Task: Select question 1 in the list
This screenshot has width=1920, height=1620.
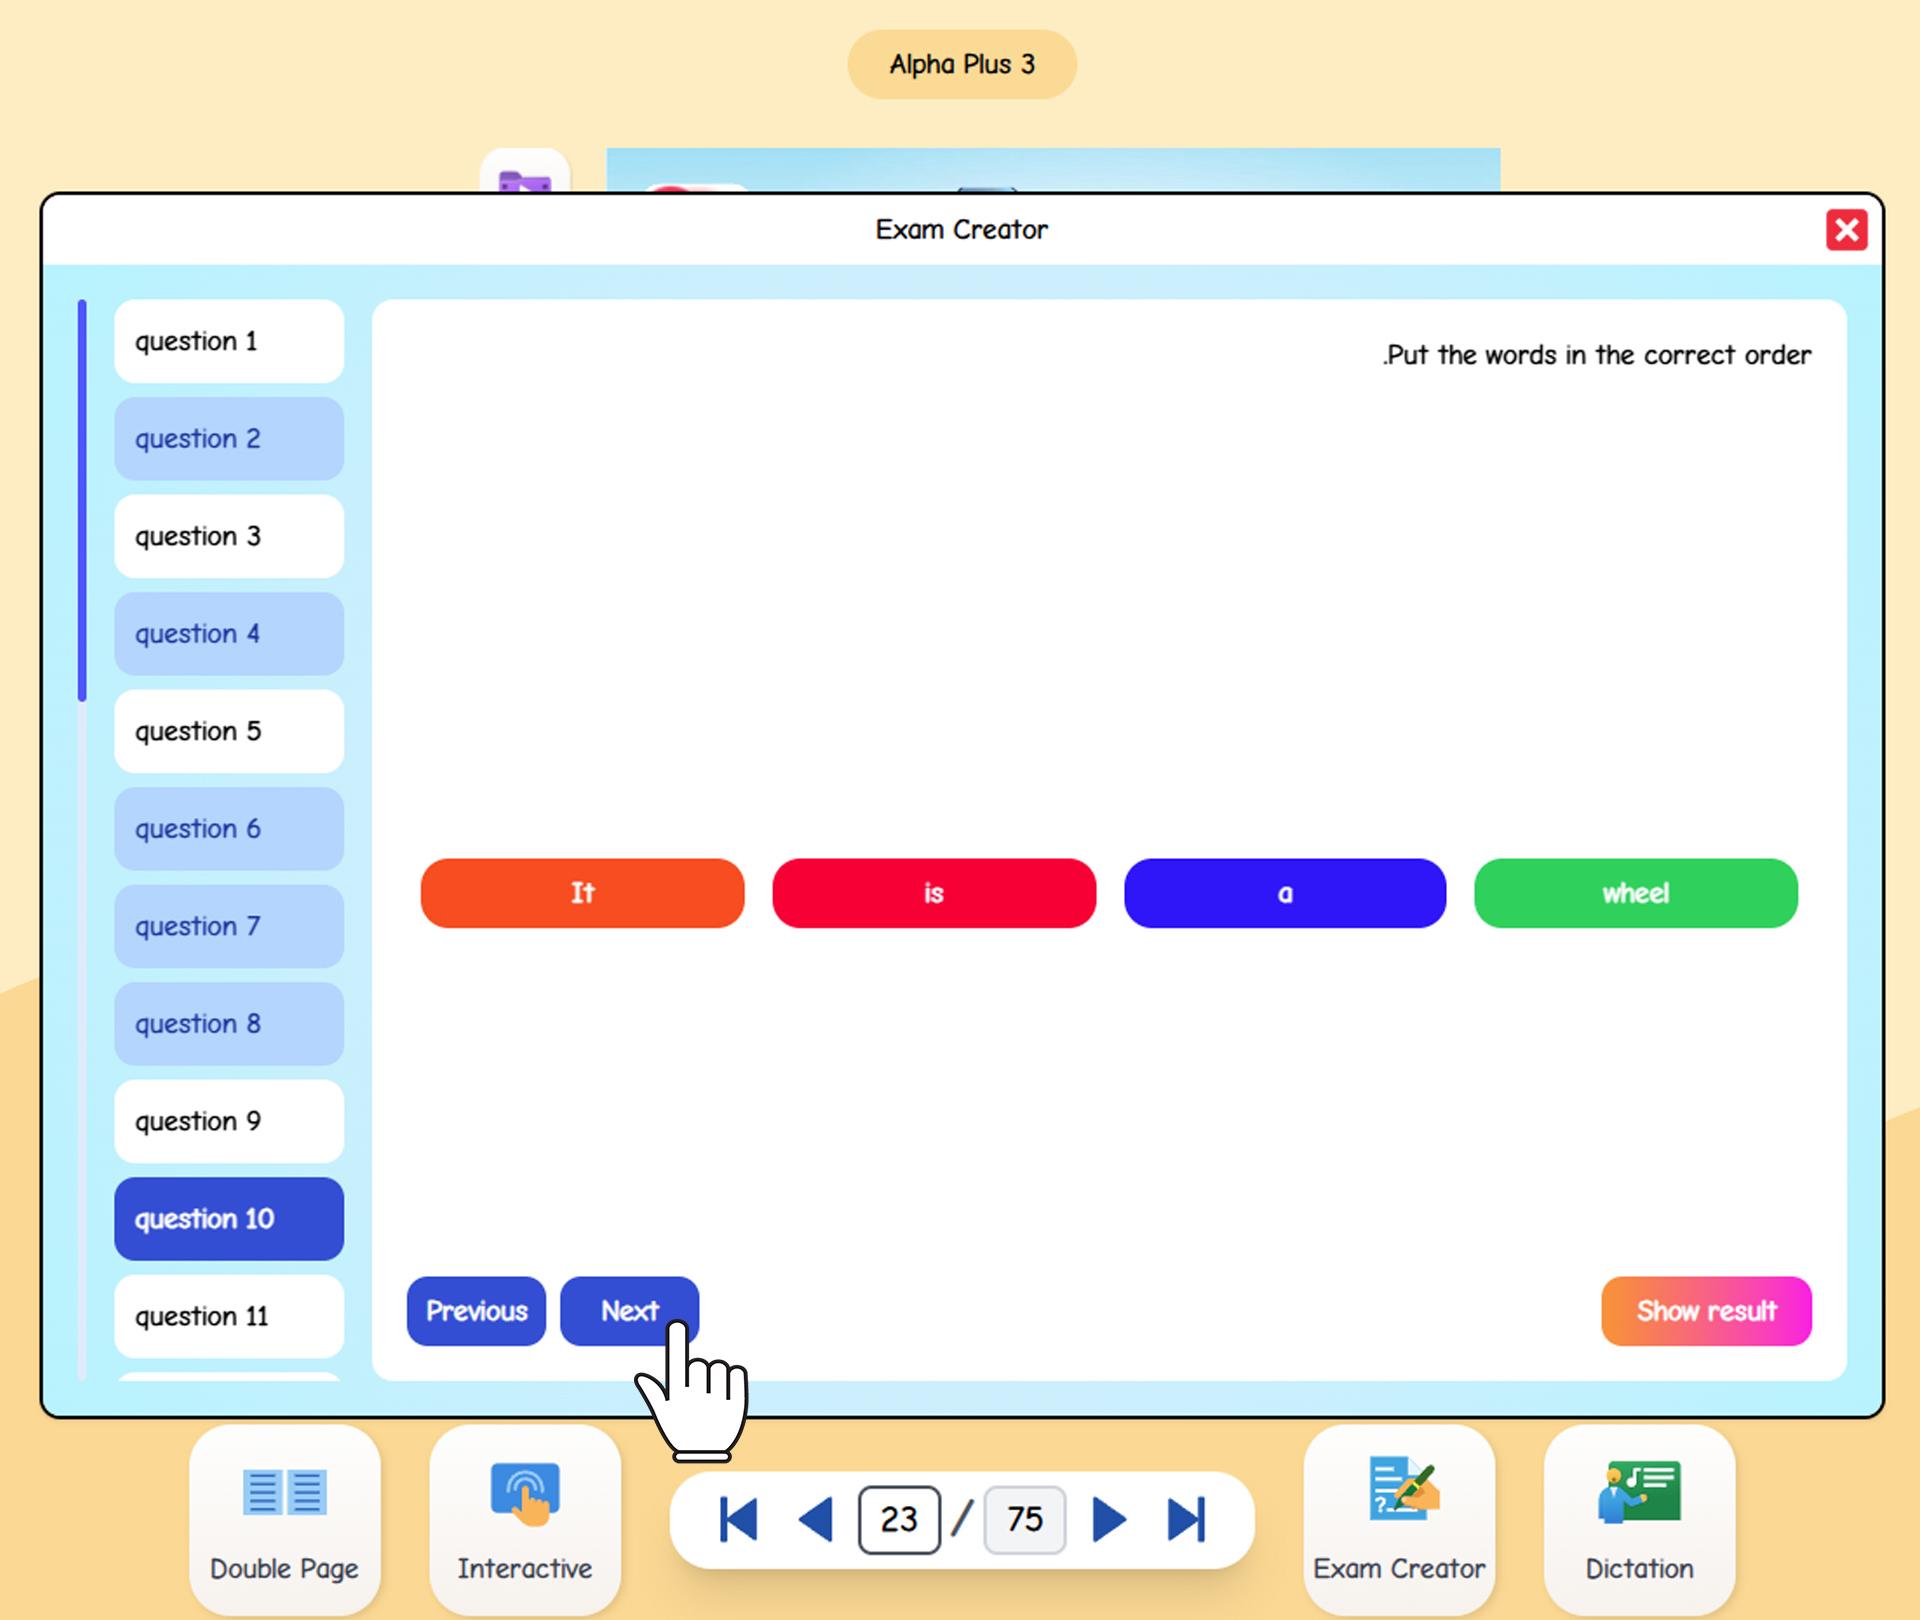Action: (229, 341)
